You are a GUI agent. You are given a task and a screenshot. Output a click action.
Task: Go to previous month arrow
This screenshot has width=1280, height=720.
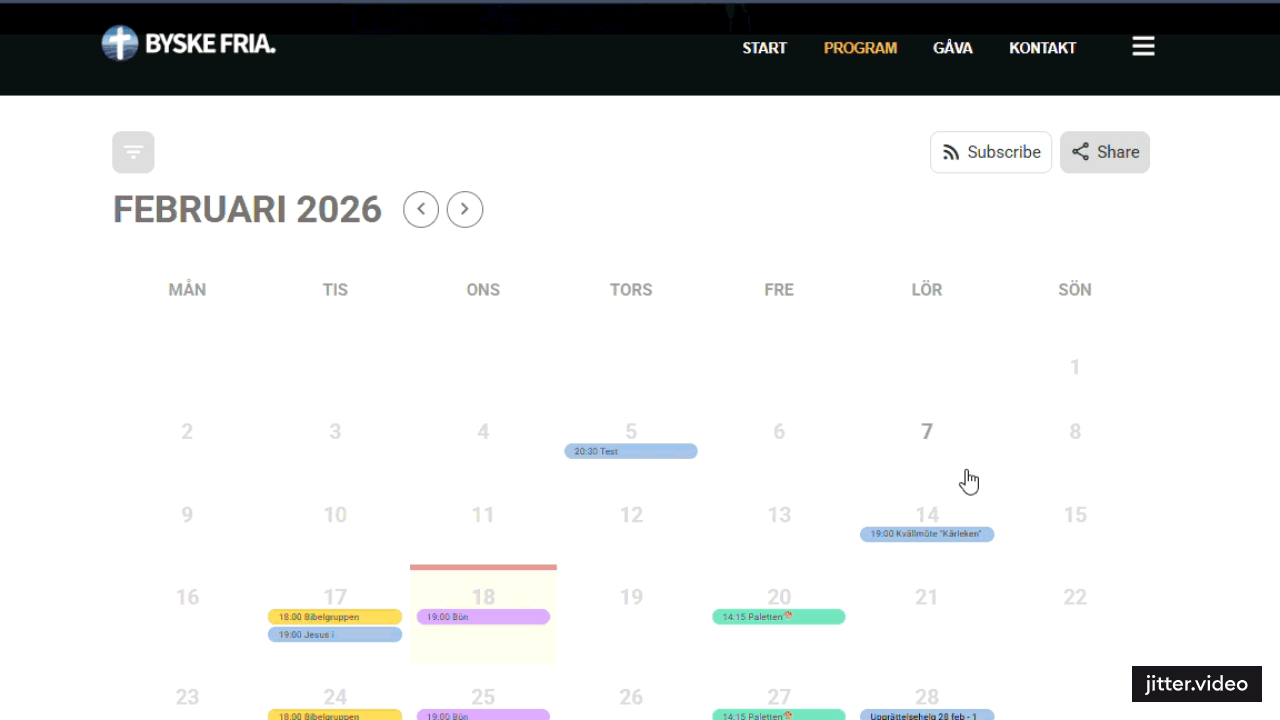point(421,209)
